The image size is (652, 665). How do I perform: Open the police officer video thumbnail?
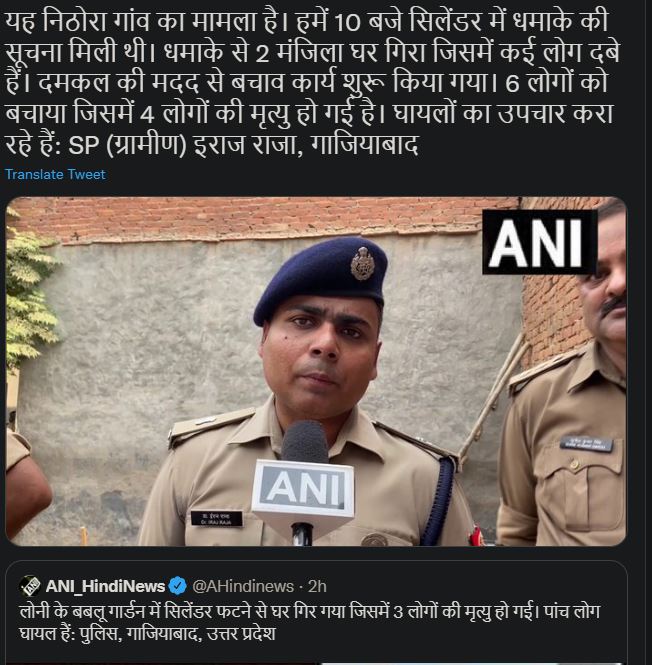click(316, 371)
